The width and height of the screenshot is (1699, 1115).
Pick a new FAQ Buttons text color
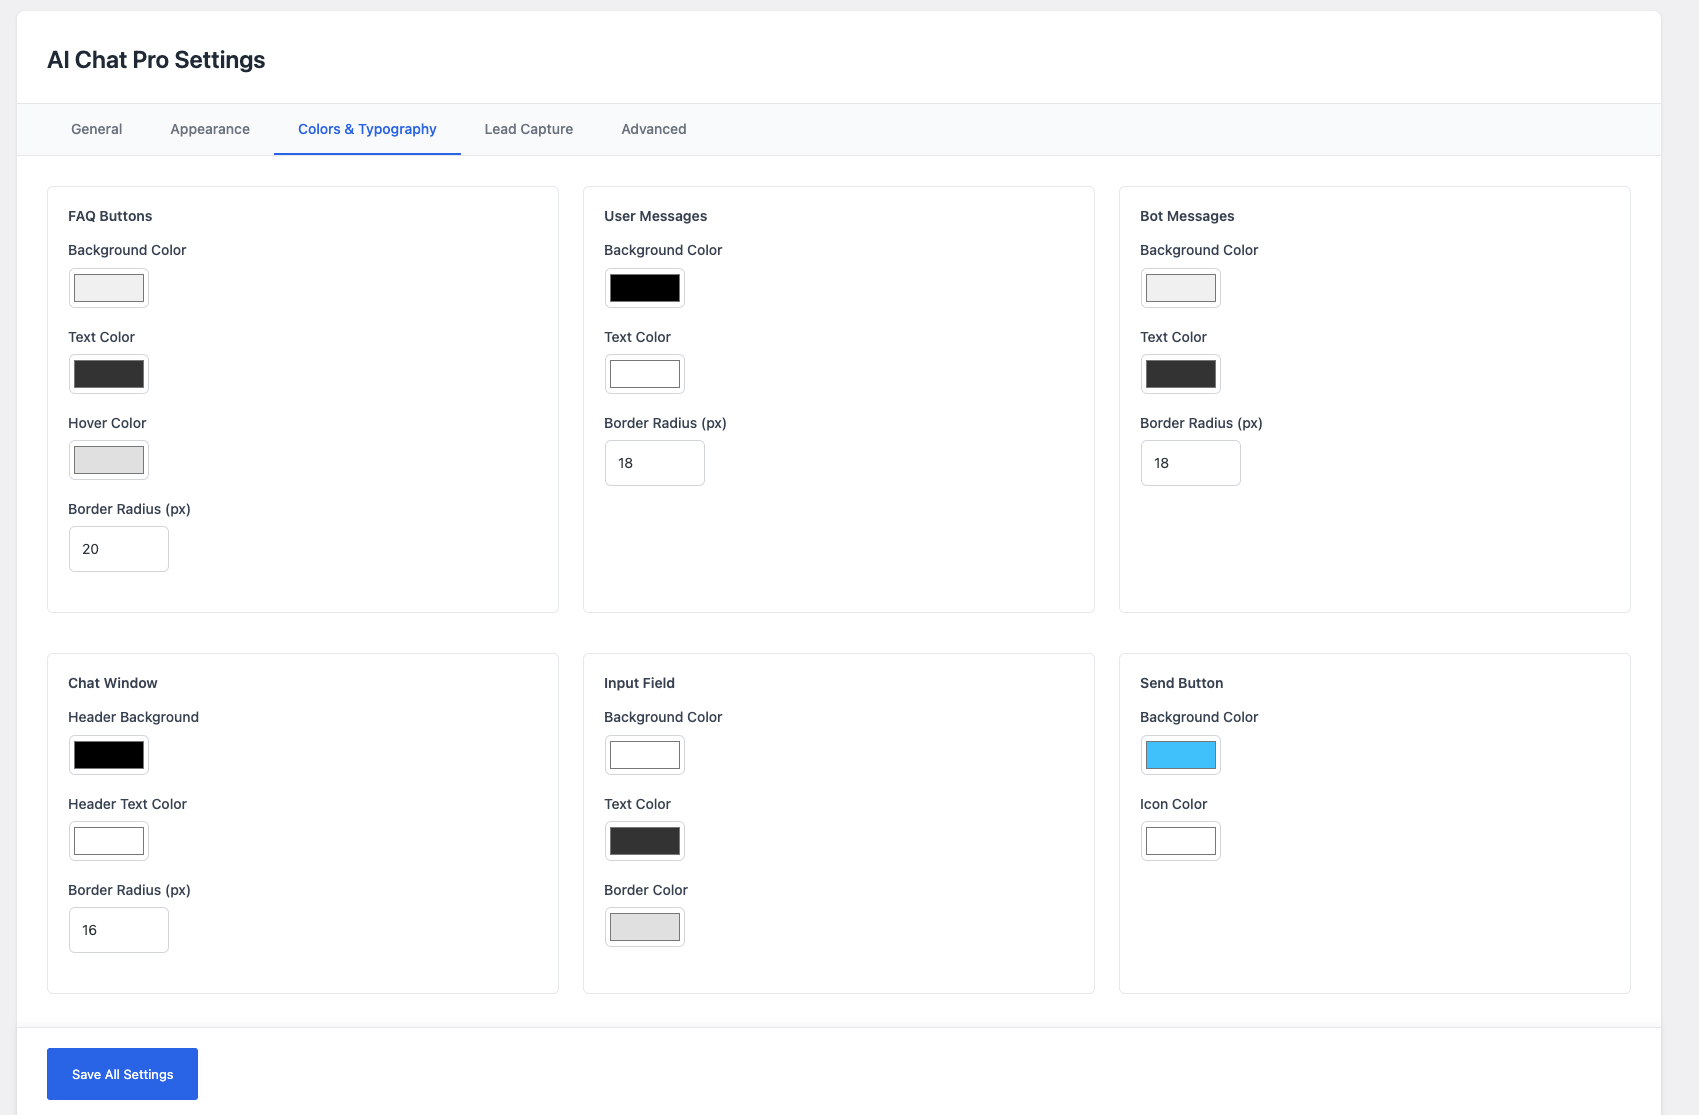point(108,373)
